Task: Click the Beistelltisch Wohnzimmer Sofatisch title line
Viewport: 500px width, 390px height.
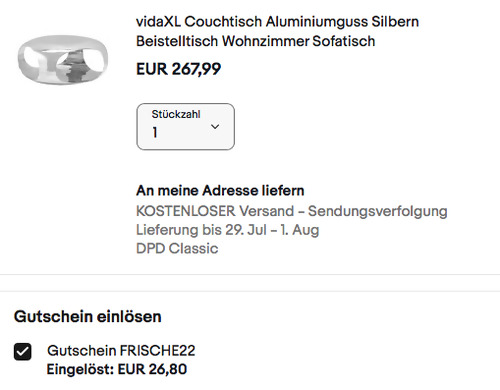Action: (x=256, y=41)
